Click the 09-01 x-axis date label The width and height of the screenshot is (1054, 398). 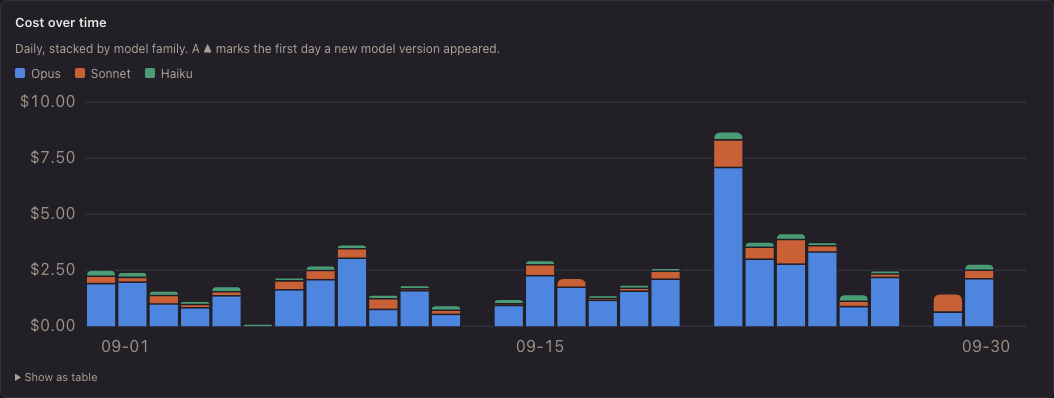[125, 347]
